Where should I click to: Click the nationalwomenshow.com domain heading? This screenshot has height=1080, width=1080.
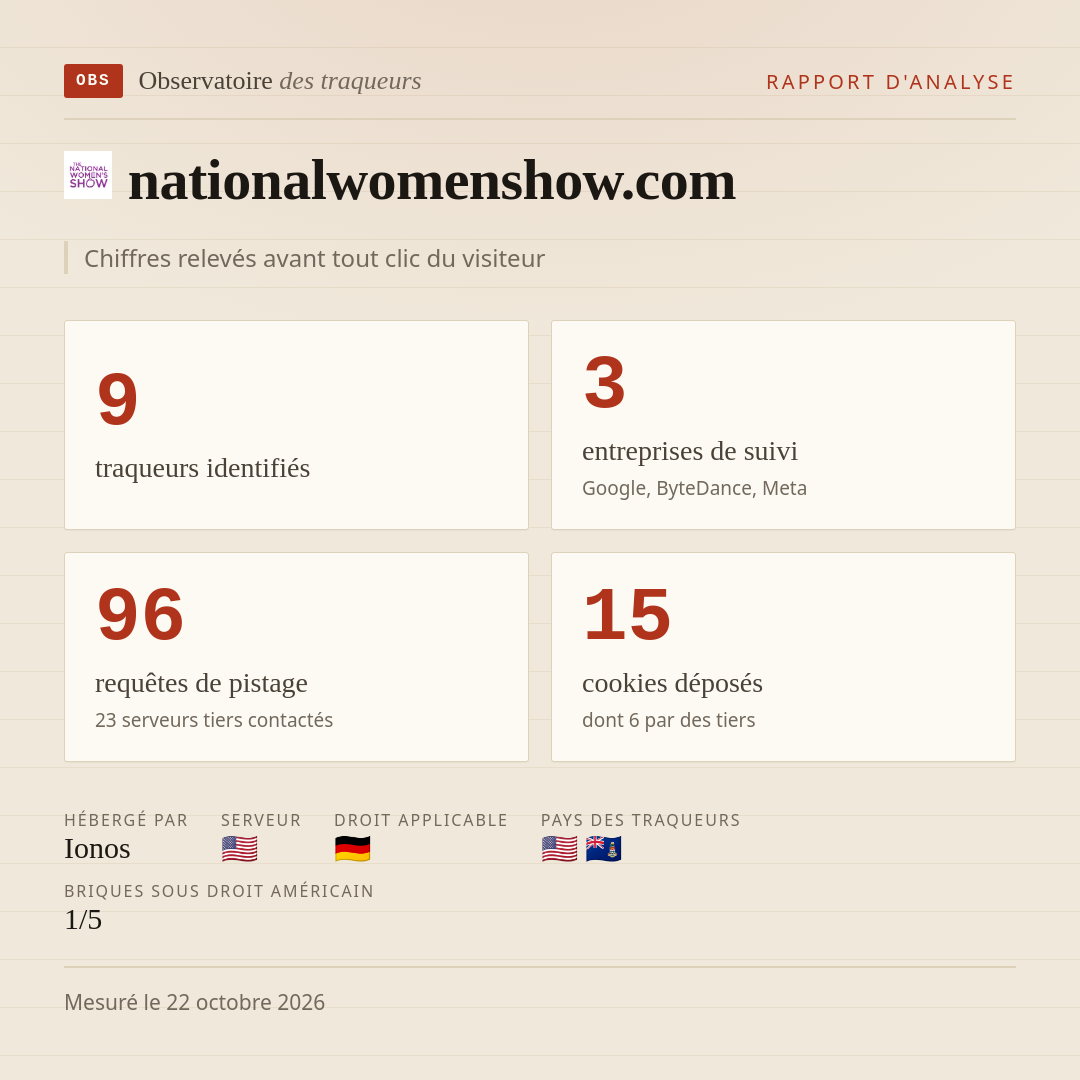pos(432,180)
